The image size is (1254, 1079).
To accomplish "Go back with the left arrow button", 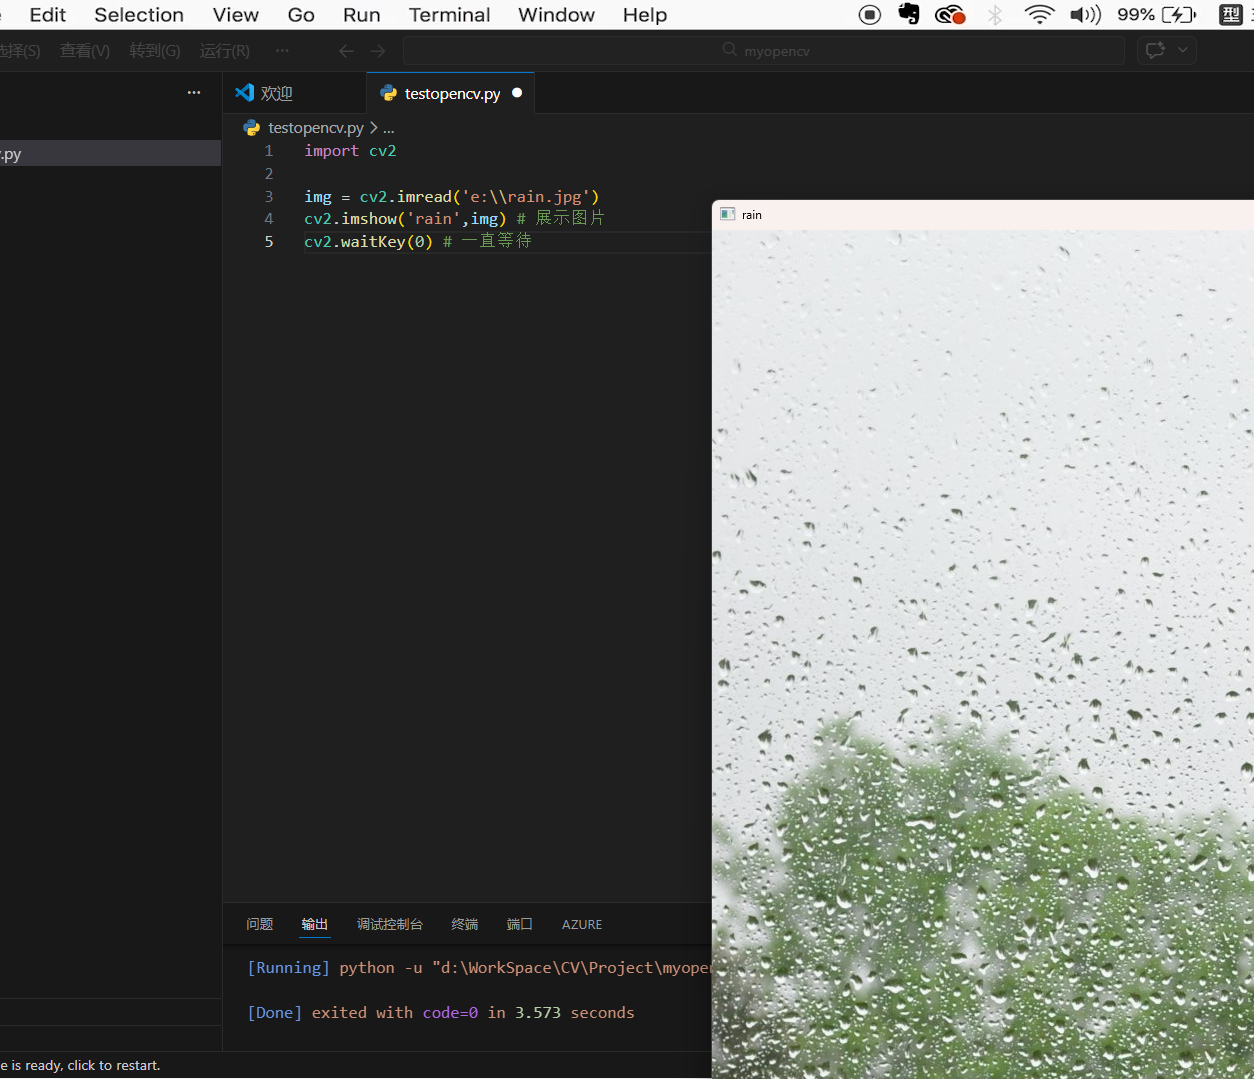I will [346, 51].
